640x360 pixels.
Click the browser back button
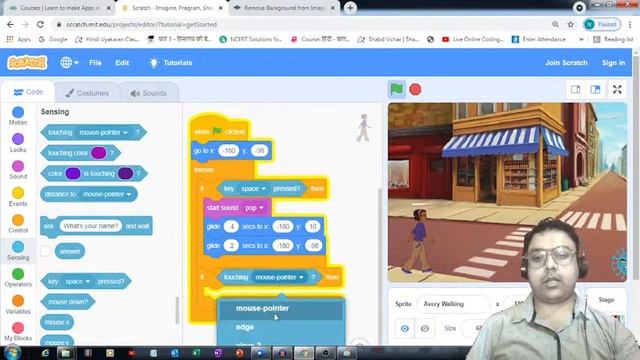tap(10, 24)
